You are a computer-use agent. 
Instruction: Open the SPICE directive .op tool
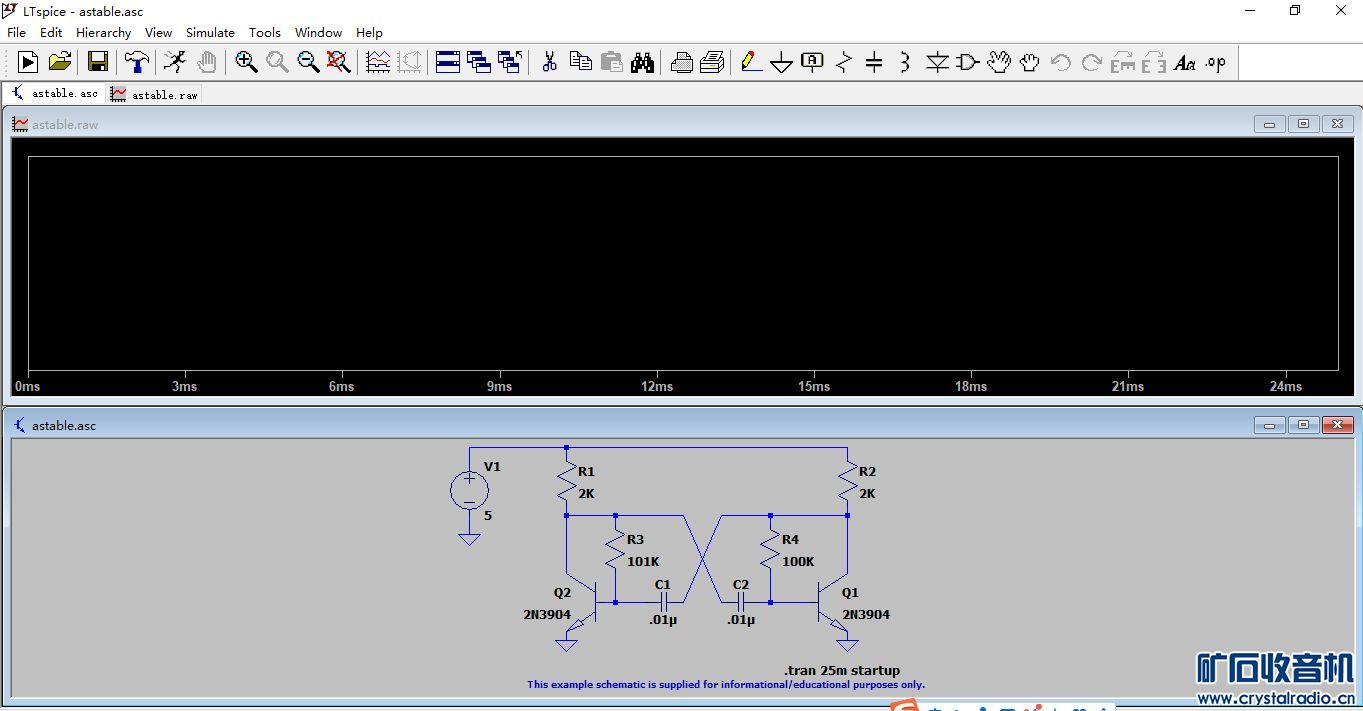point(1215,62)
